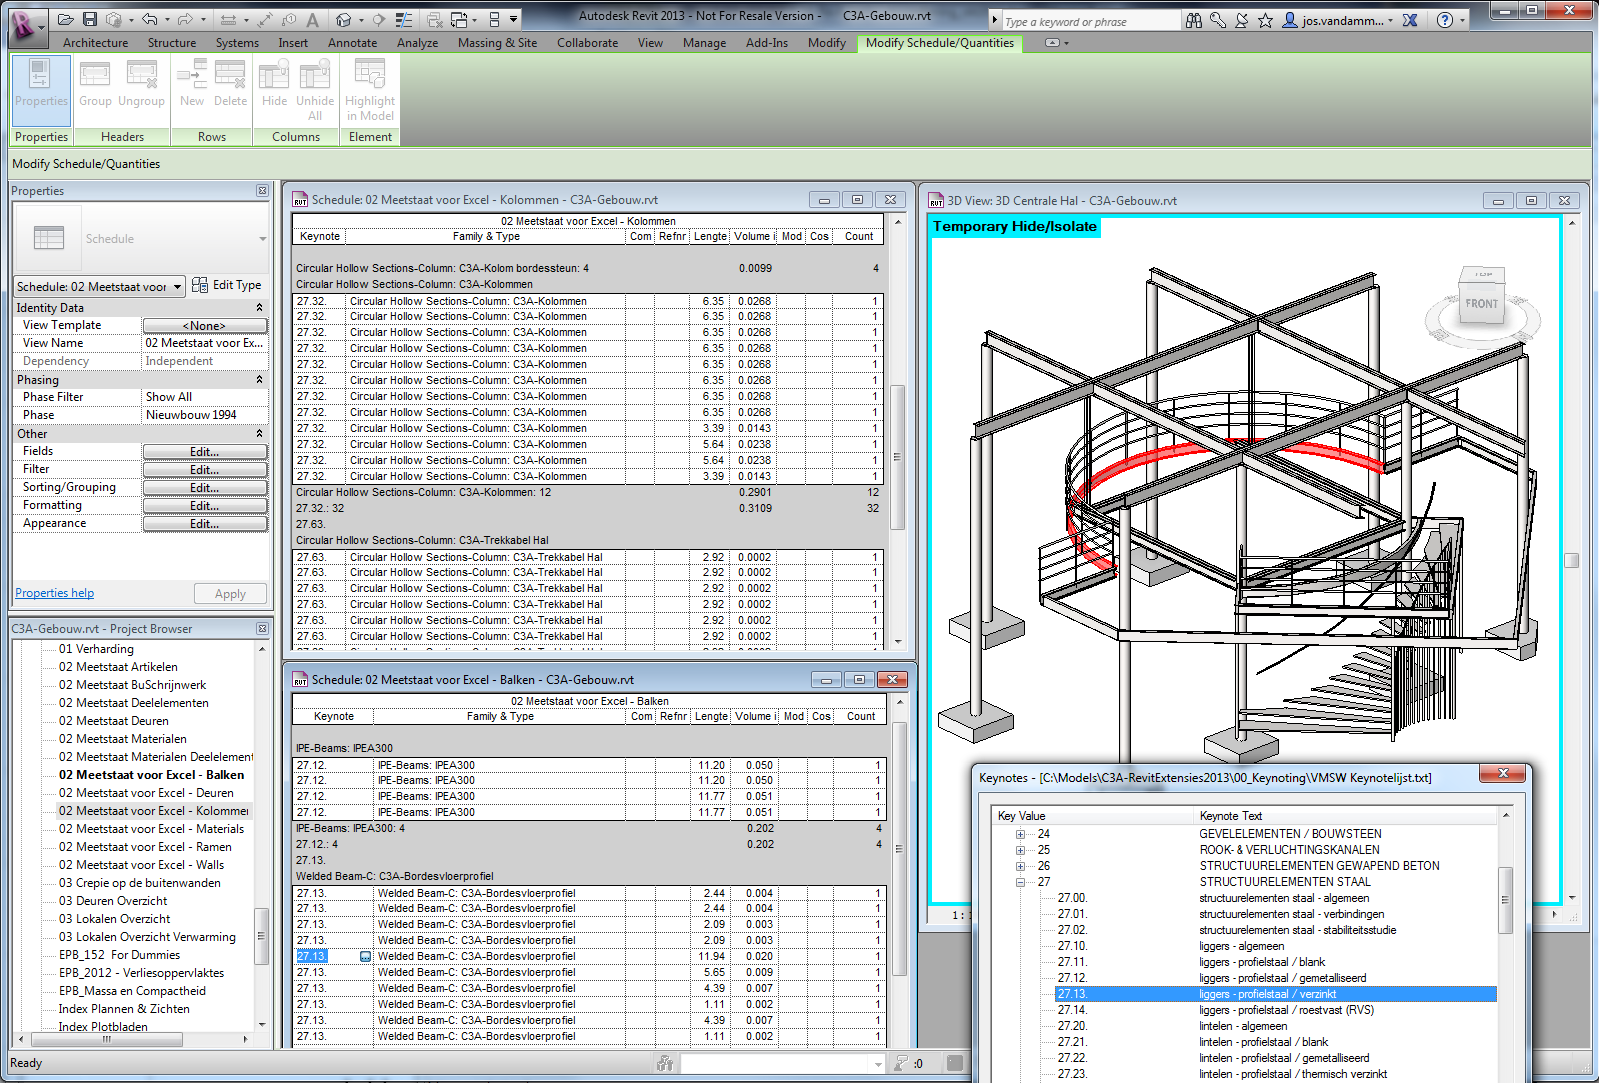Click the keynote icon in highlighted 27.13 cell
Screen dimensions: 1599x1083
[x=365, y=957]
